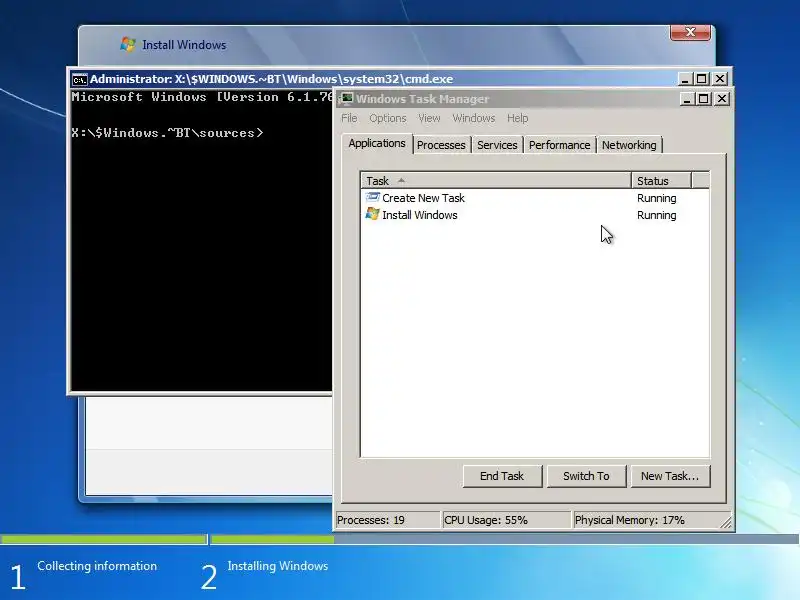Image resolution: width=800 pixels, height=600 pixels.
Task: Click the Switch To button
Action: (x=586, y=476)
